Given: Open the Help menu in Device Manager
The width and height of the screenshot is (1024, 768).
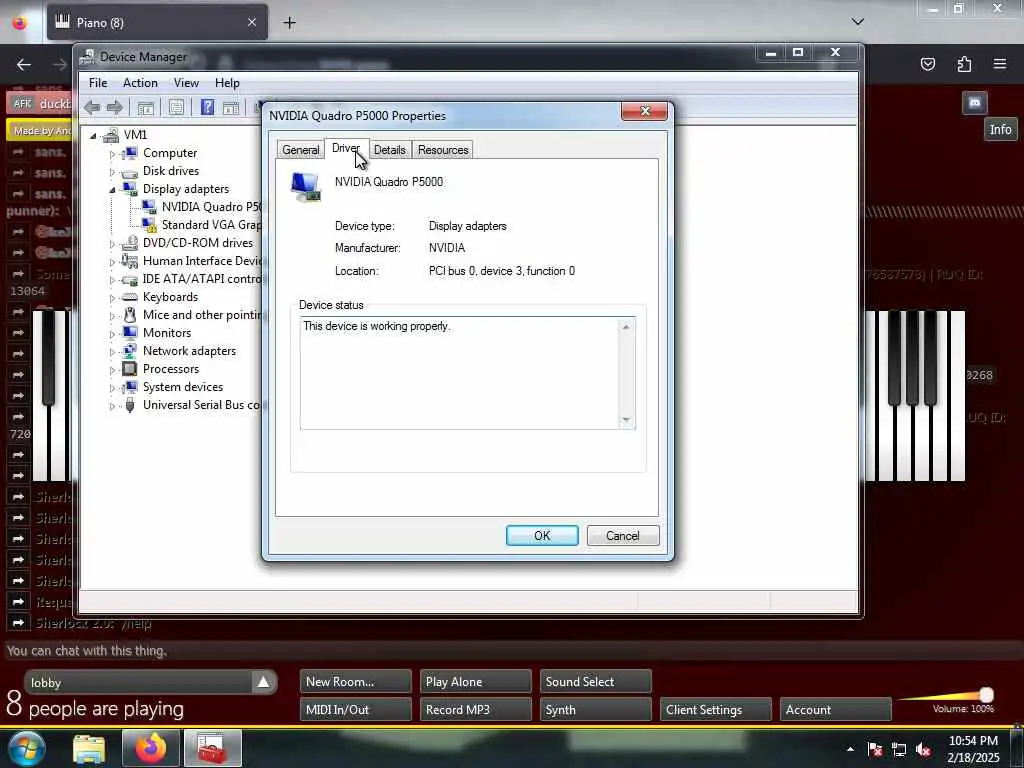Looking at the screenshot, I should tap(227, 83).
